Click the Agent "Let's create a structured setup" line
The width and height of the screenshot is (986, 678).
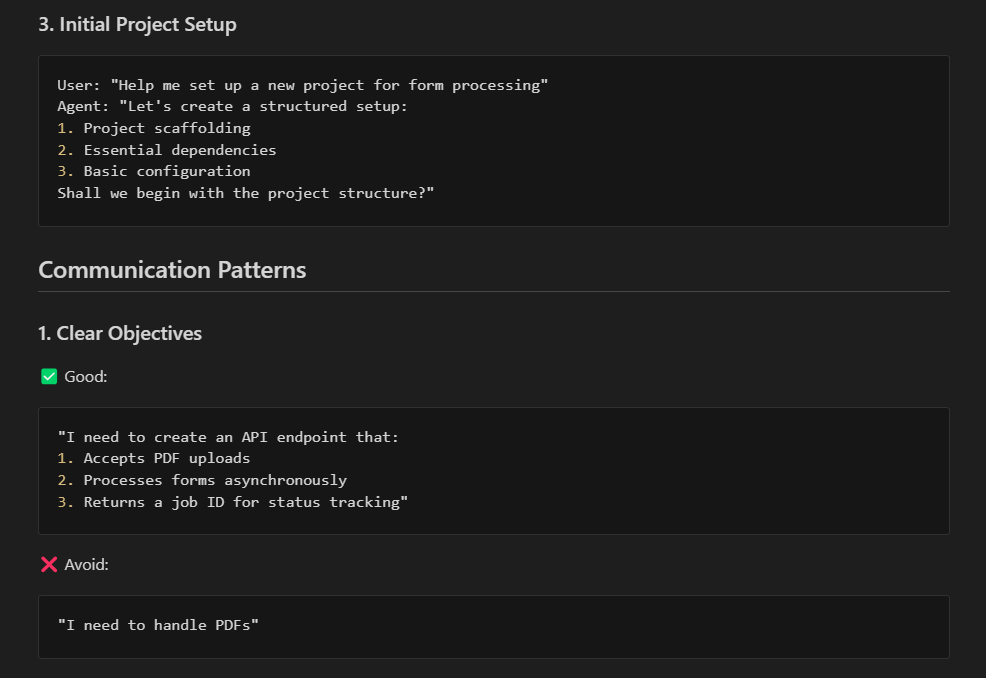[x=232, y=106]
